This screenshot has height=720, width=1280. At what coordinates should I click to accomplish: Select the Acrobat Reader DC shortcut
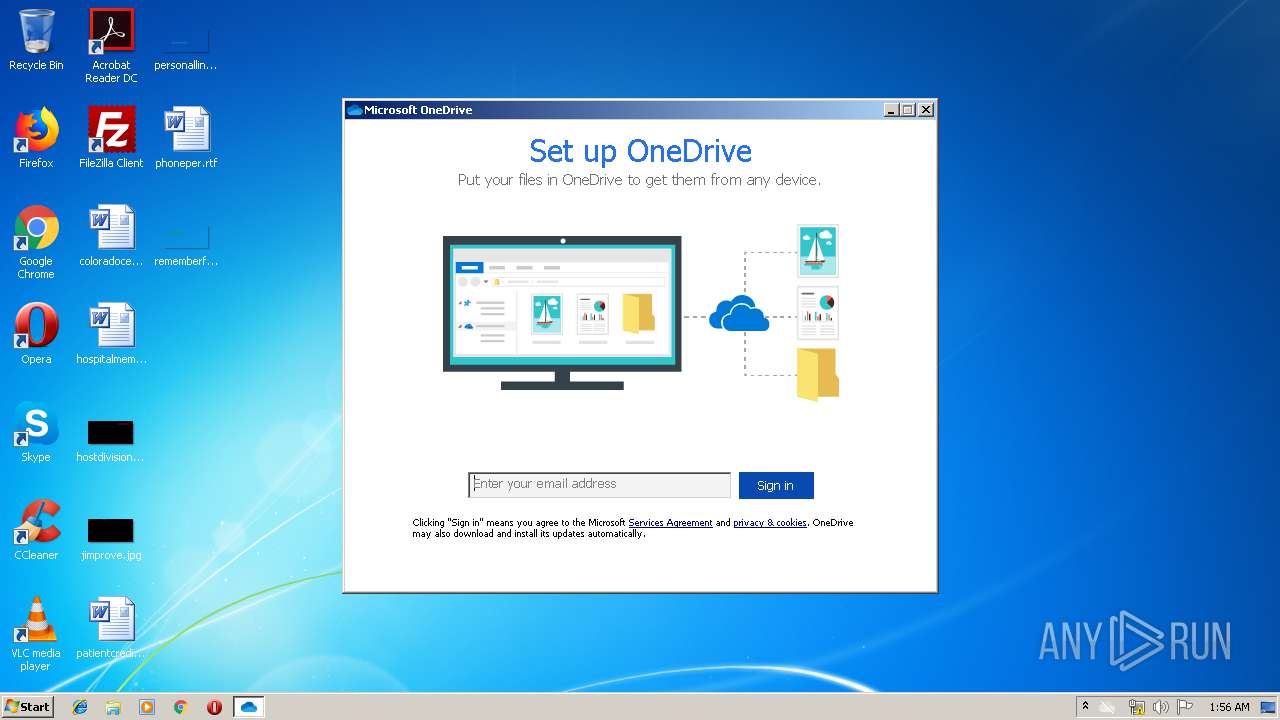[111, 46]
